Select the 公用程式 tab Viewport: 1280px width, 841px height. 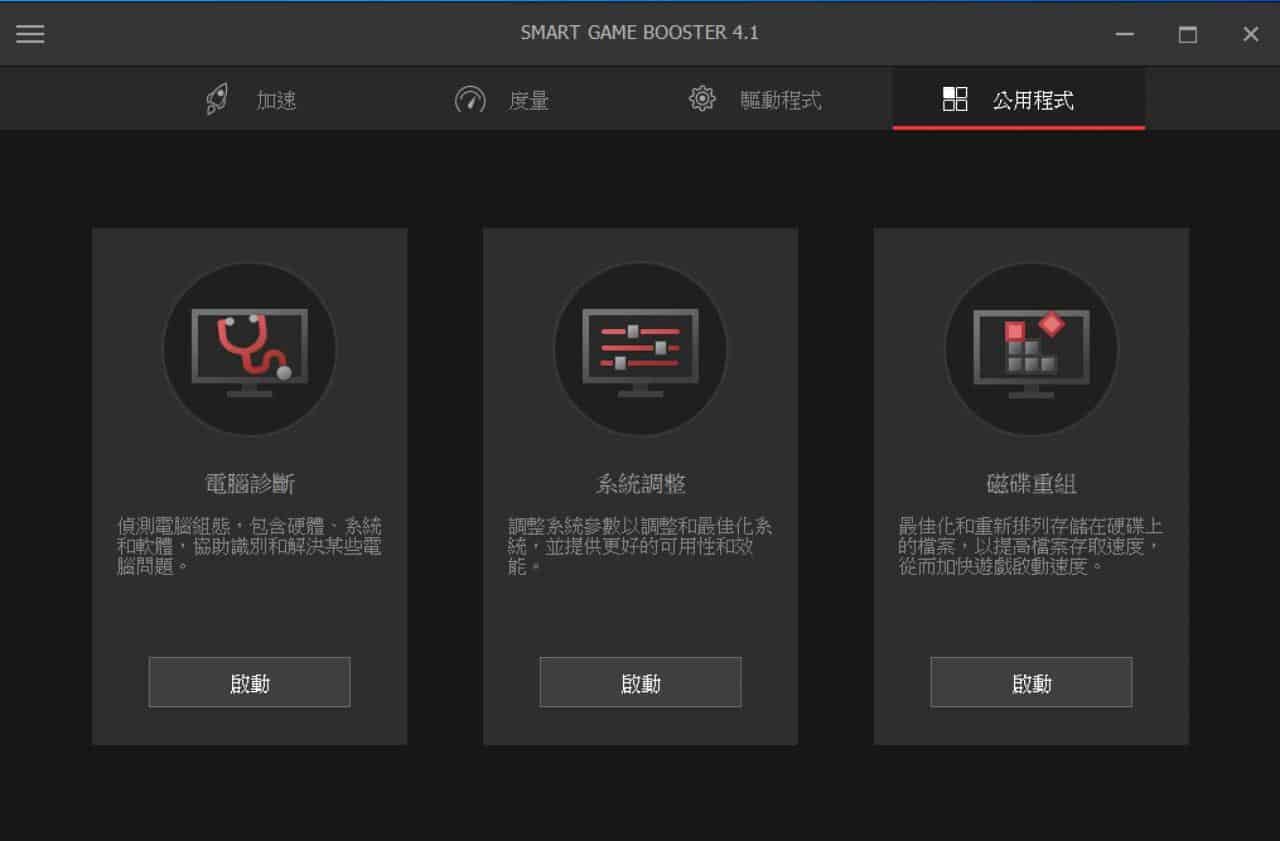[1019, 99]
